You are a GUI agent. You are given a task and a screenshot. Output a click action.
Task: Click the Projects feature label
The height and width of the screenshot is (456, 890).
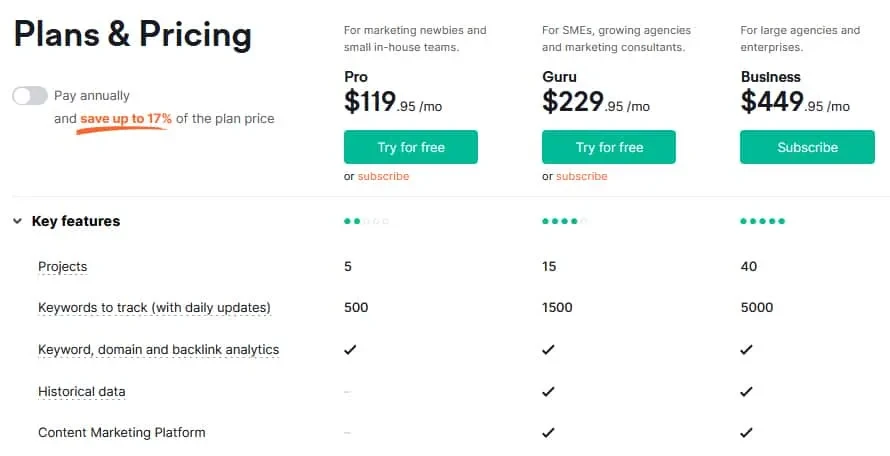(62, 266)
